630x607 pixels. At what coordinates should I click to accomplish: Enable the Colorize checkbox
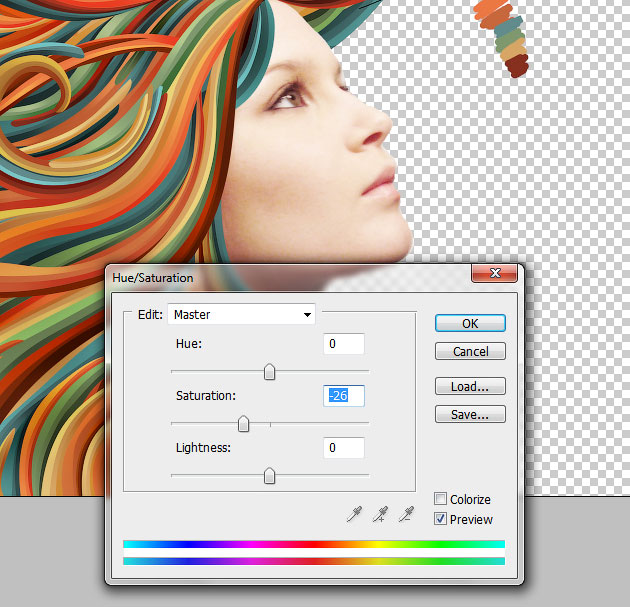pyautogui.click(x=440, y=499)
